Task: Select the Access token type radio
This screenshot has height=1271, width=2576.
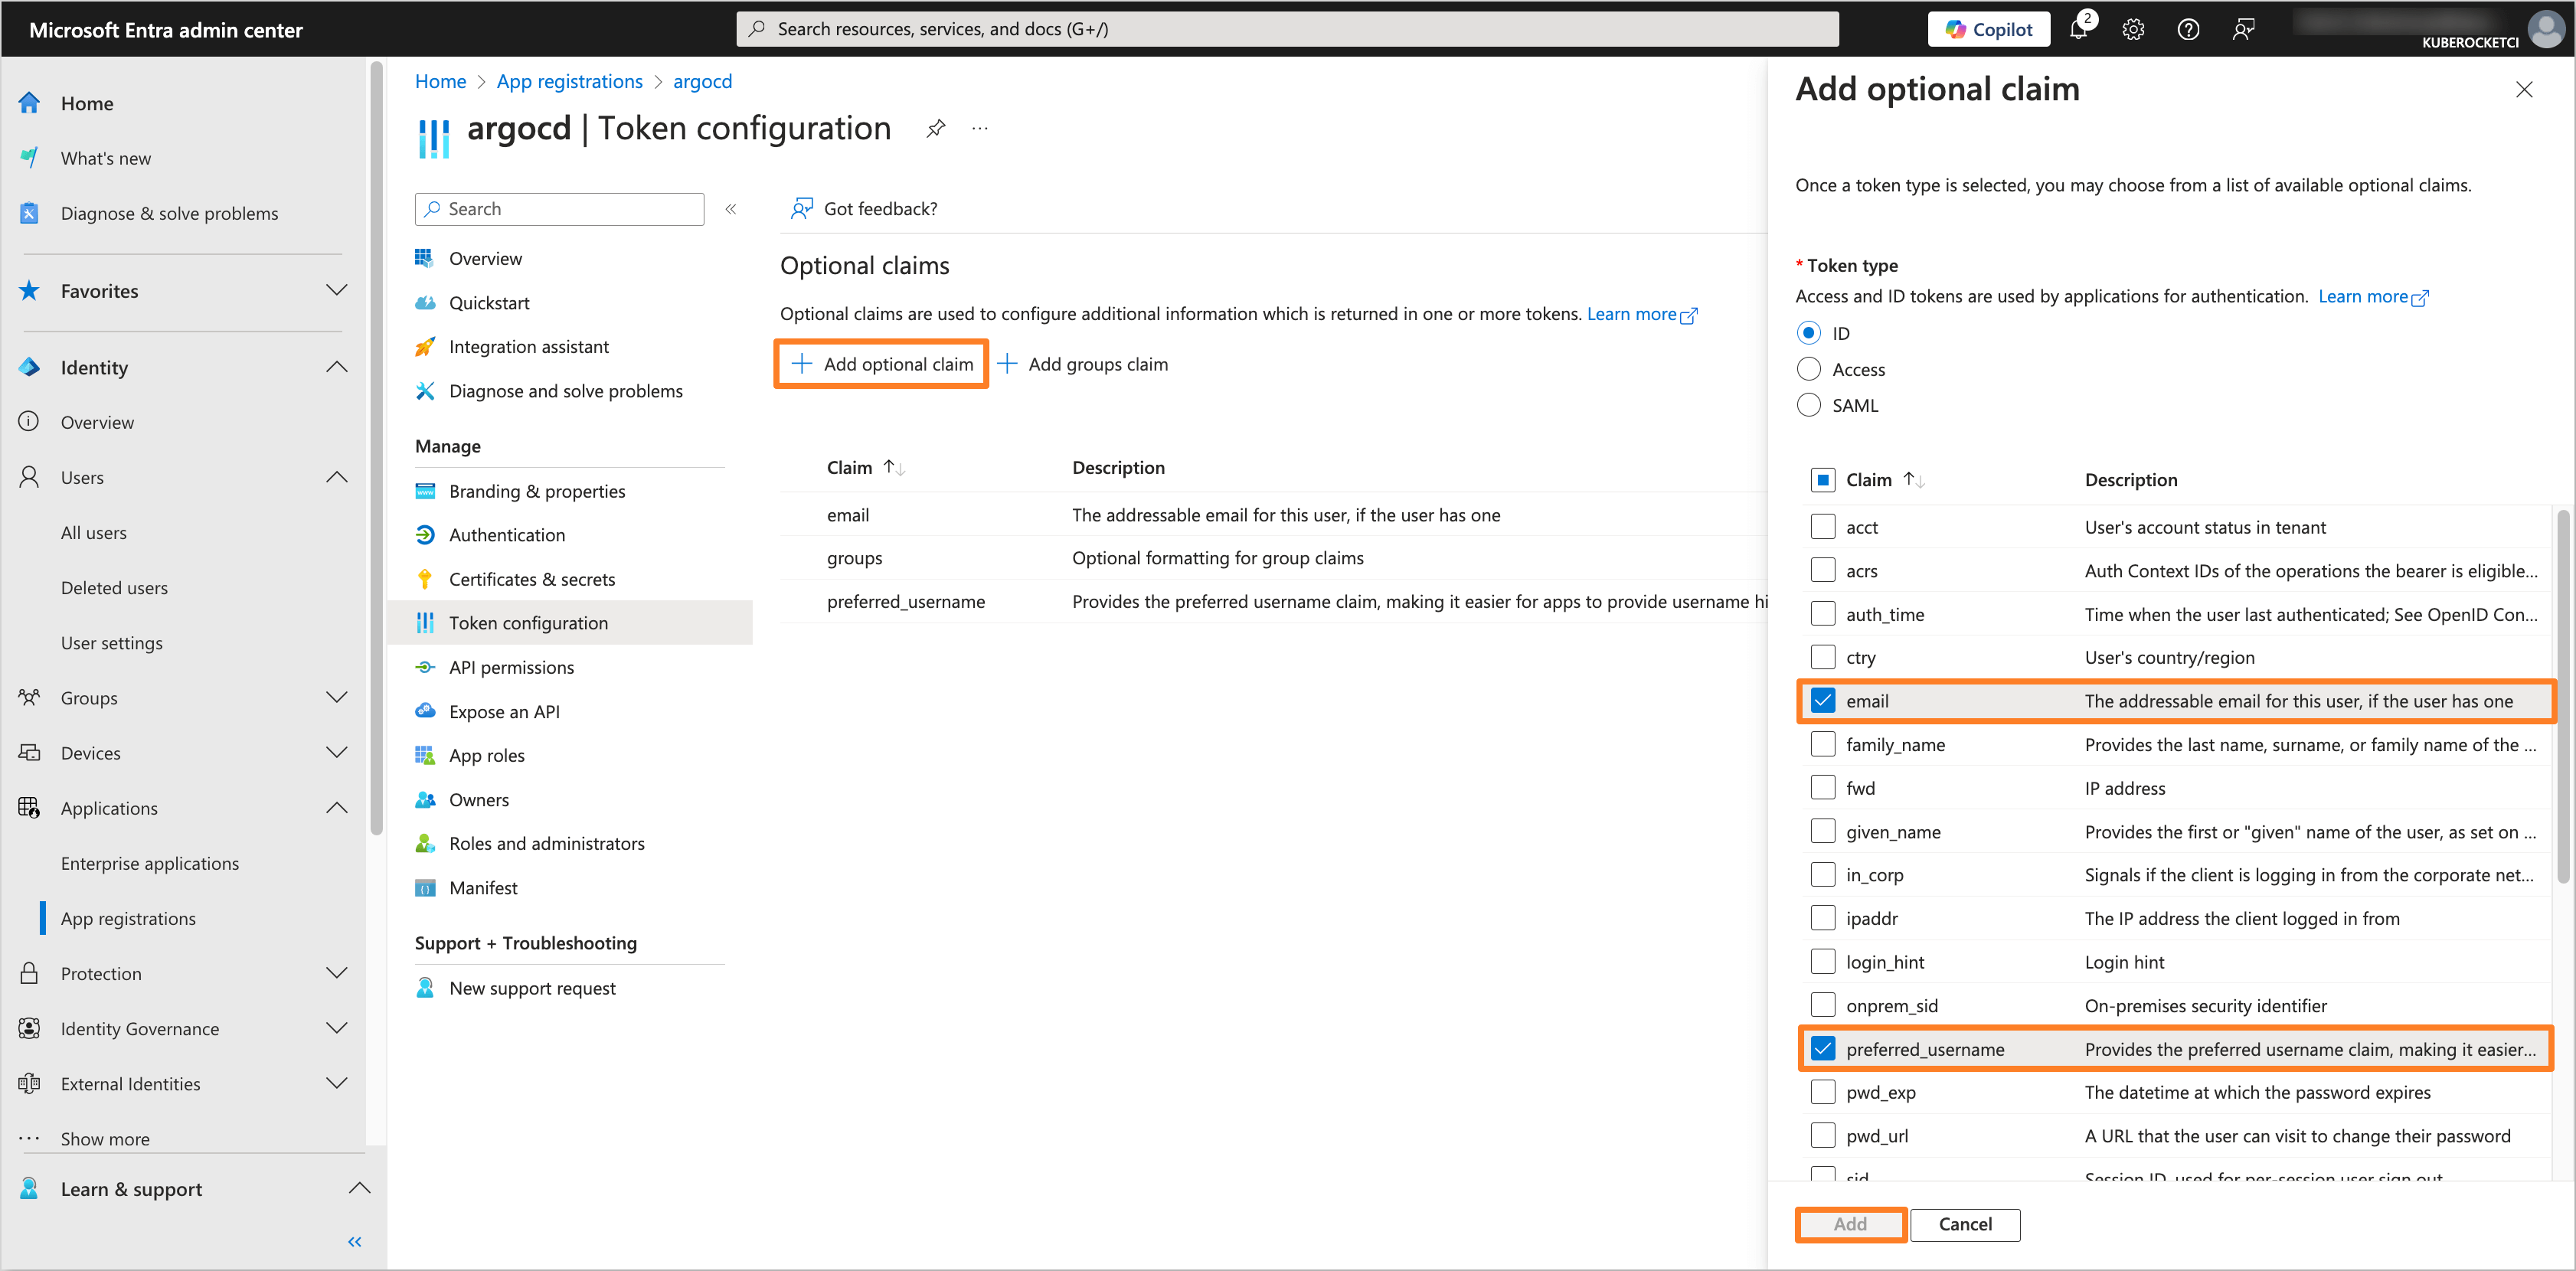Action: (1808, 369)
